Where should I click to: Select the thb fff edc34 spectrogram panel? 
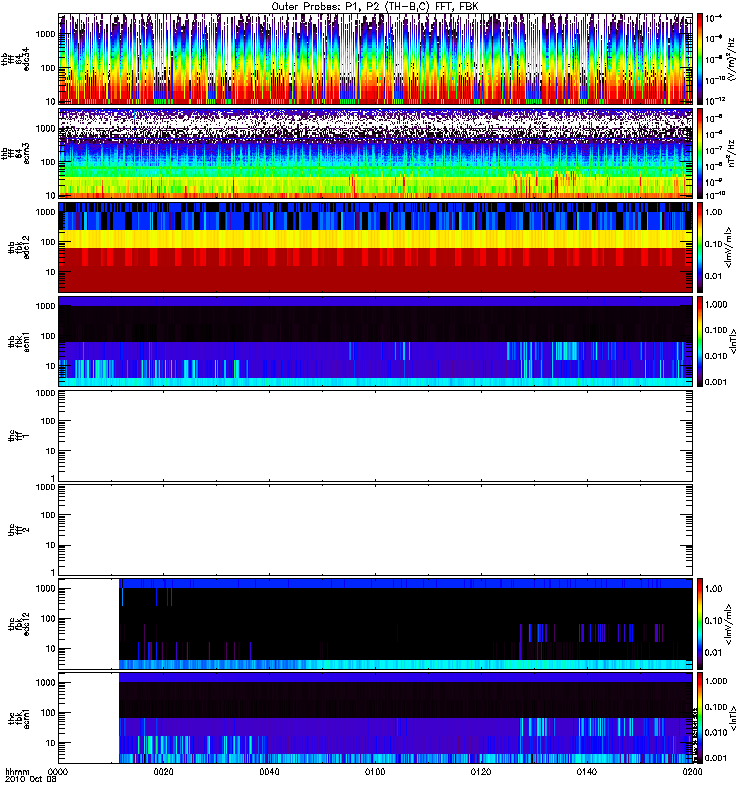tap(376, 59)
